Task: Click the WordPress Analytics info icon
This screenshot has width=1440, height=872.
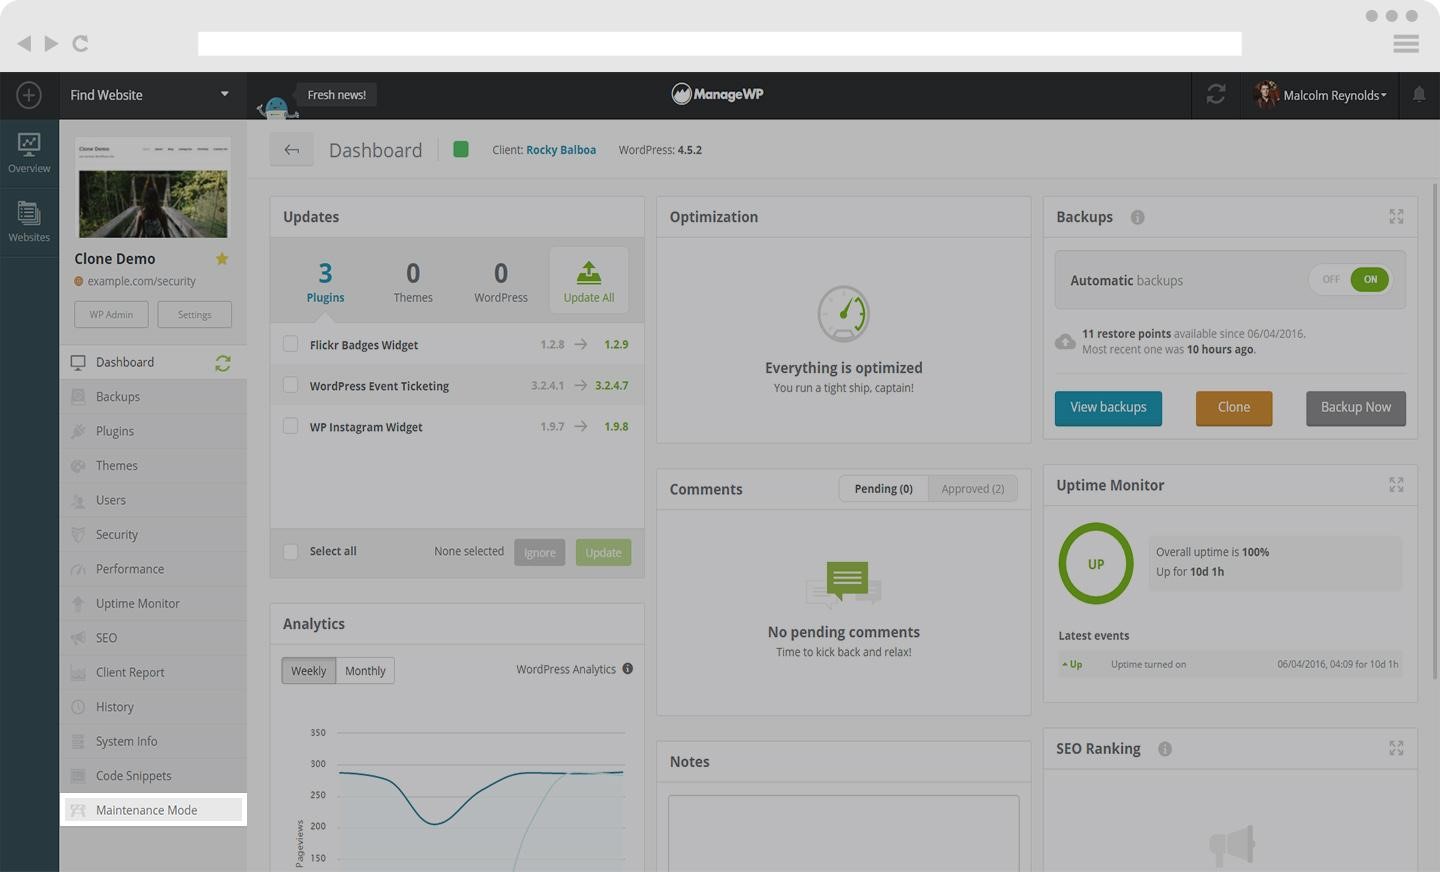Action: [x=628, y=669]
